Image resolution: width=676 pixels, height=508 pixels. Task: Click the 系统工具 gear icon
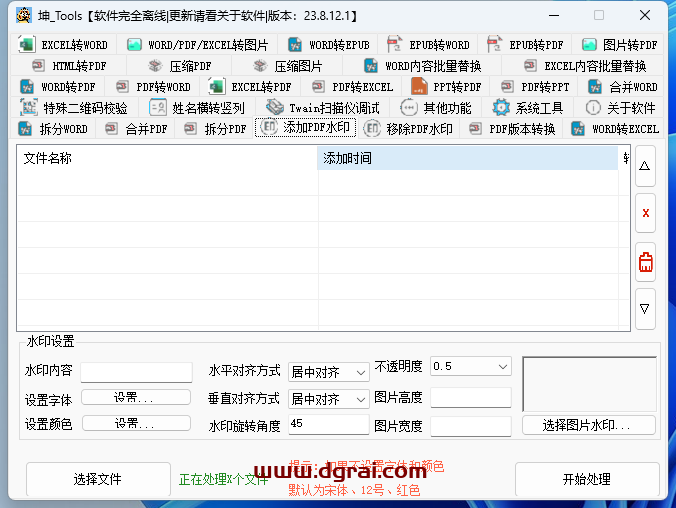coord(501,107)
